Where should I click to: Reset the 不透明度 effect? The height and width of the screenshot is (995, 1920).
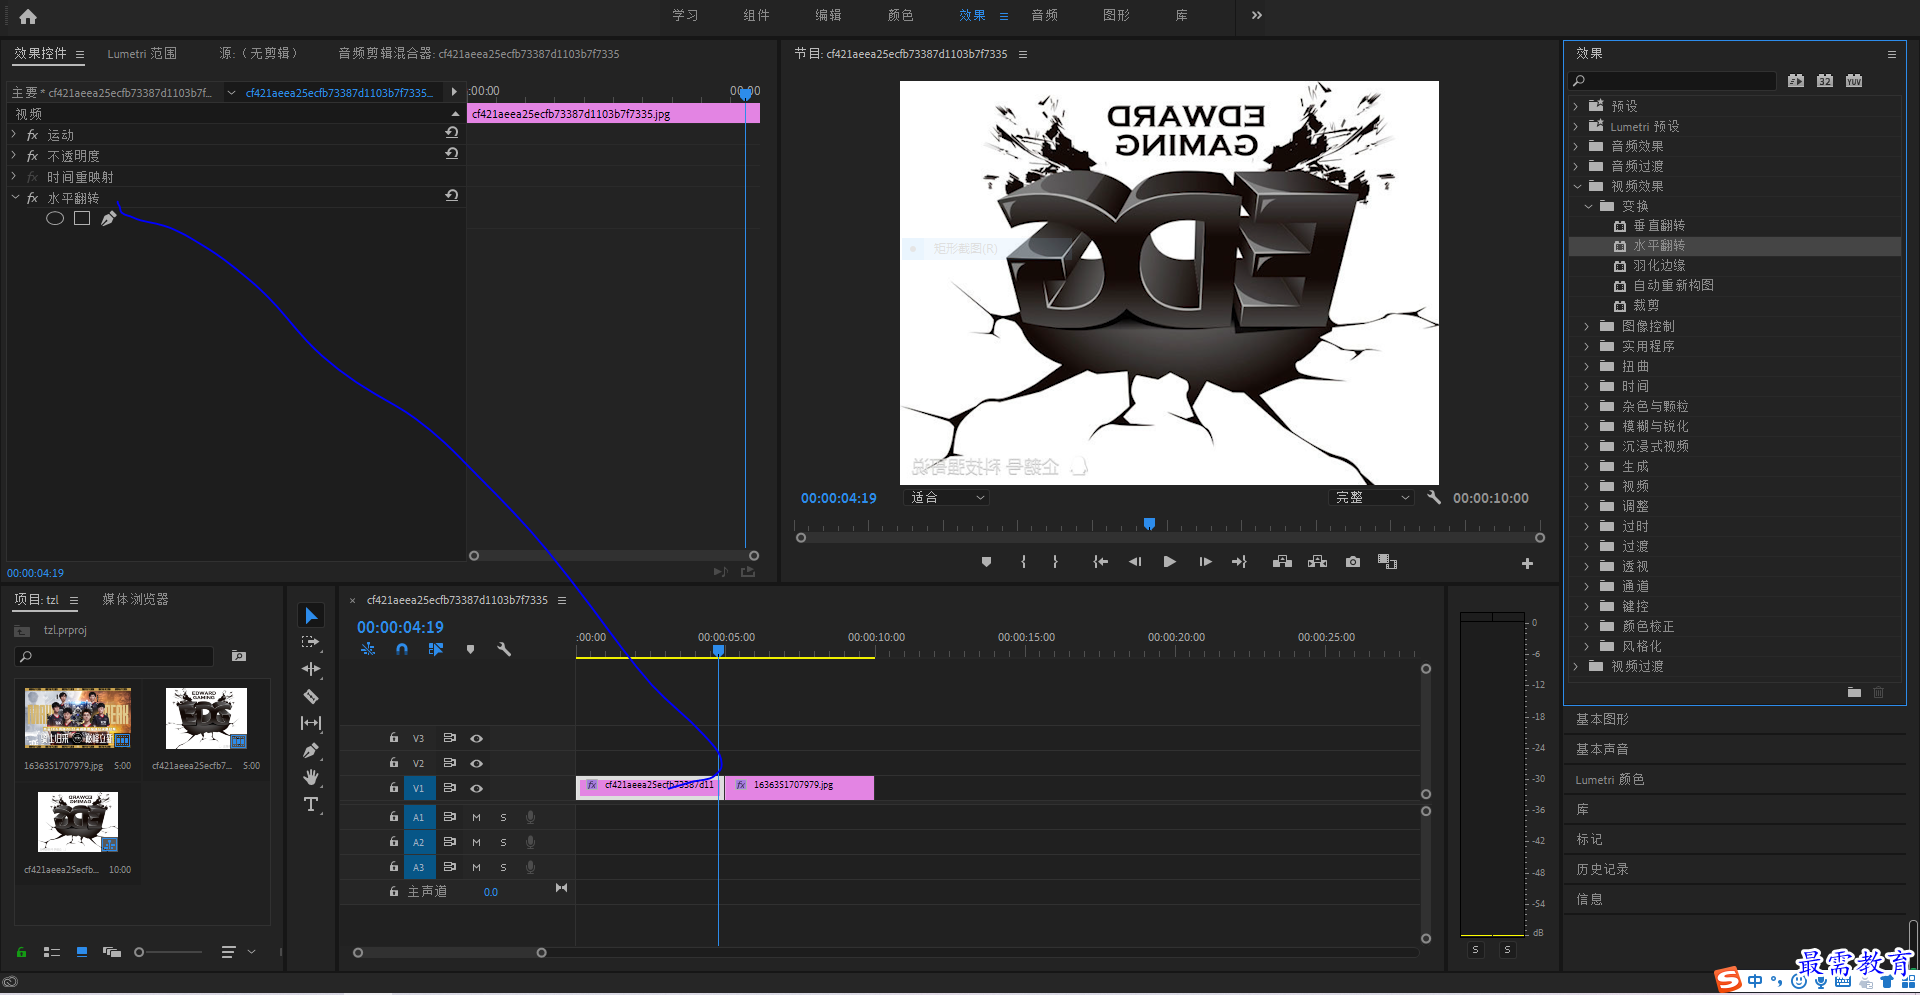452,154
